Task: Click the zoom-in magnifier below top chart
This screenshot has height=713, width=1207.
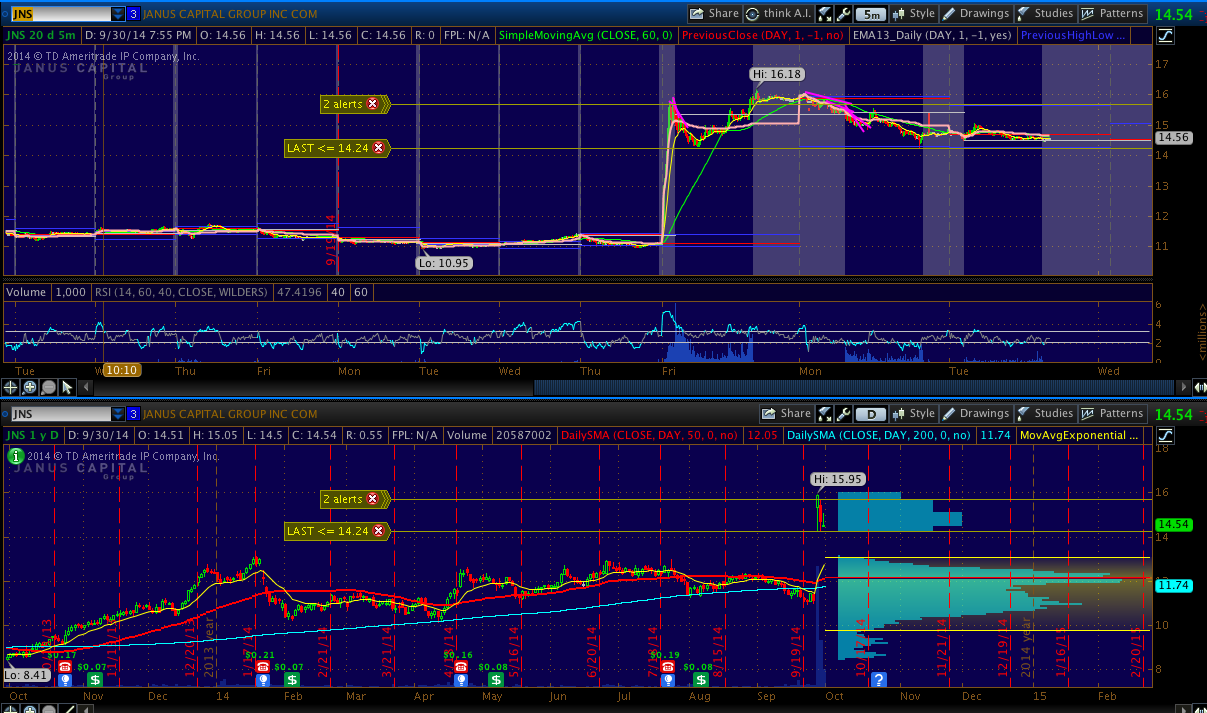Action: coord(30,387)
